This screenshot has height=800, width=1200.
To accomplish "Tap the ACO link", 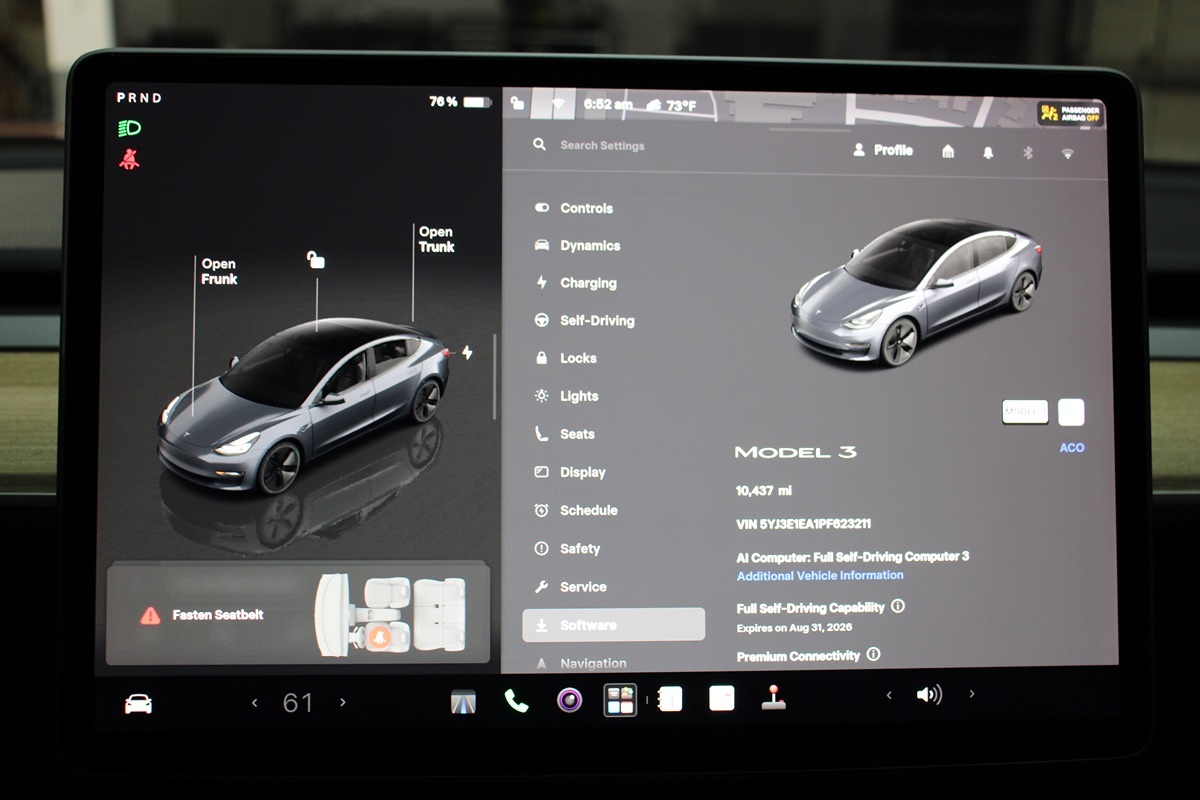I will tap(1072, 448).
